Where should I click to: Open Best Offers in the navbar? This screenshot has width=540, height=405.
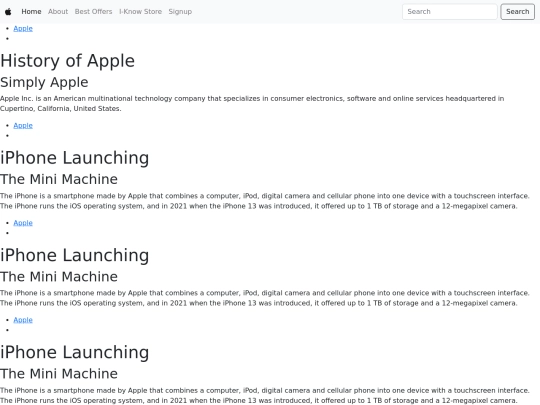click(93, 12)
